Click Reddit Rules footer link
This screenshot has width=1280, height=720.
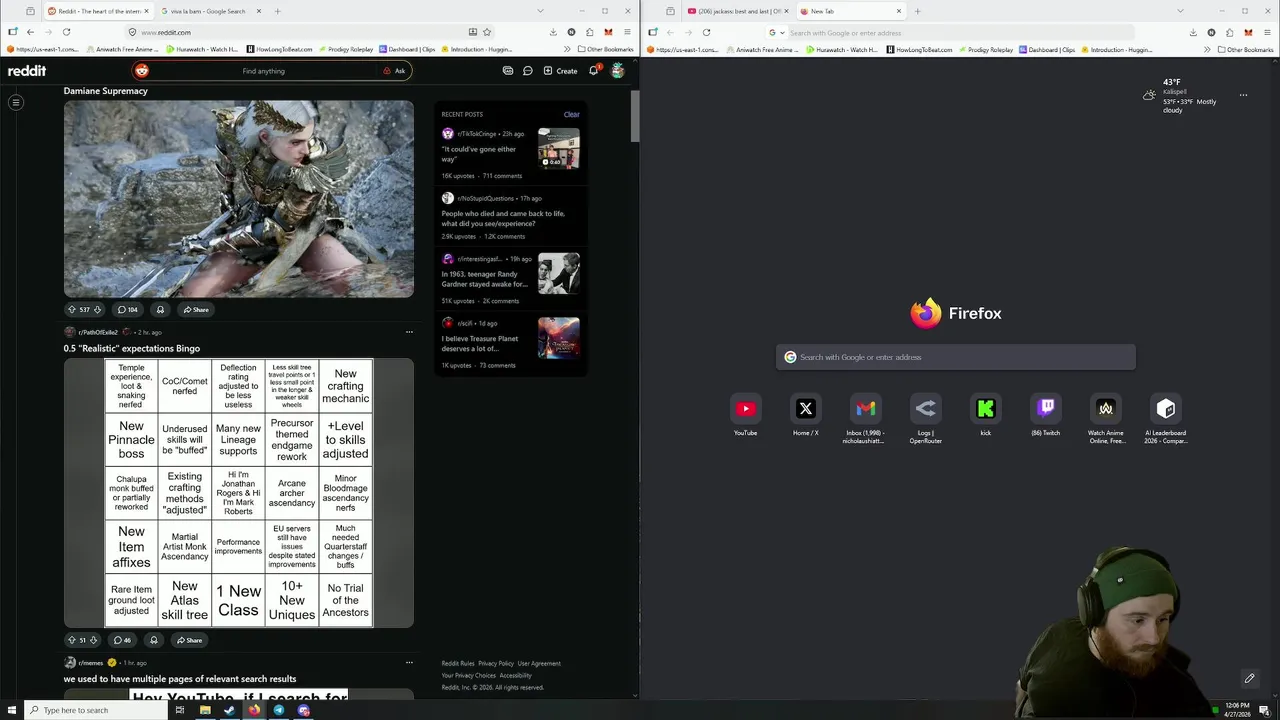[458, 663]
